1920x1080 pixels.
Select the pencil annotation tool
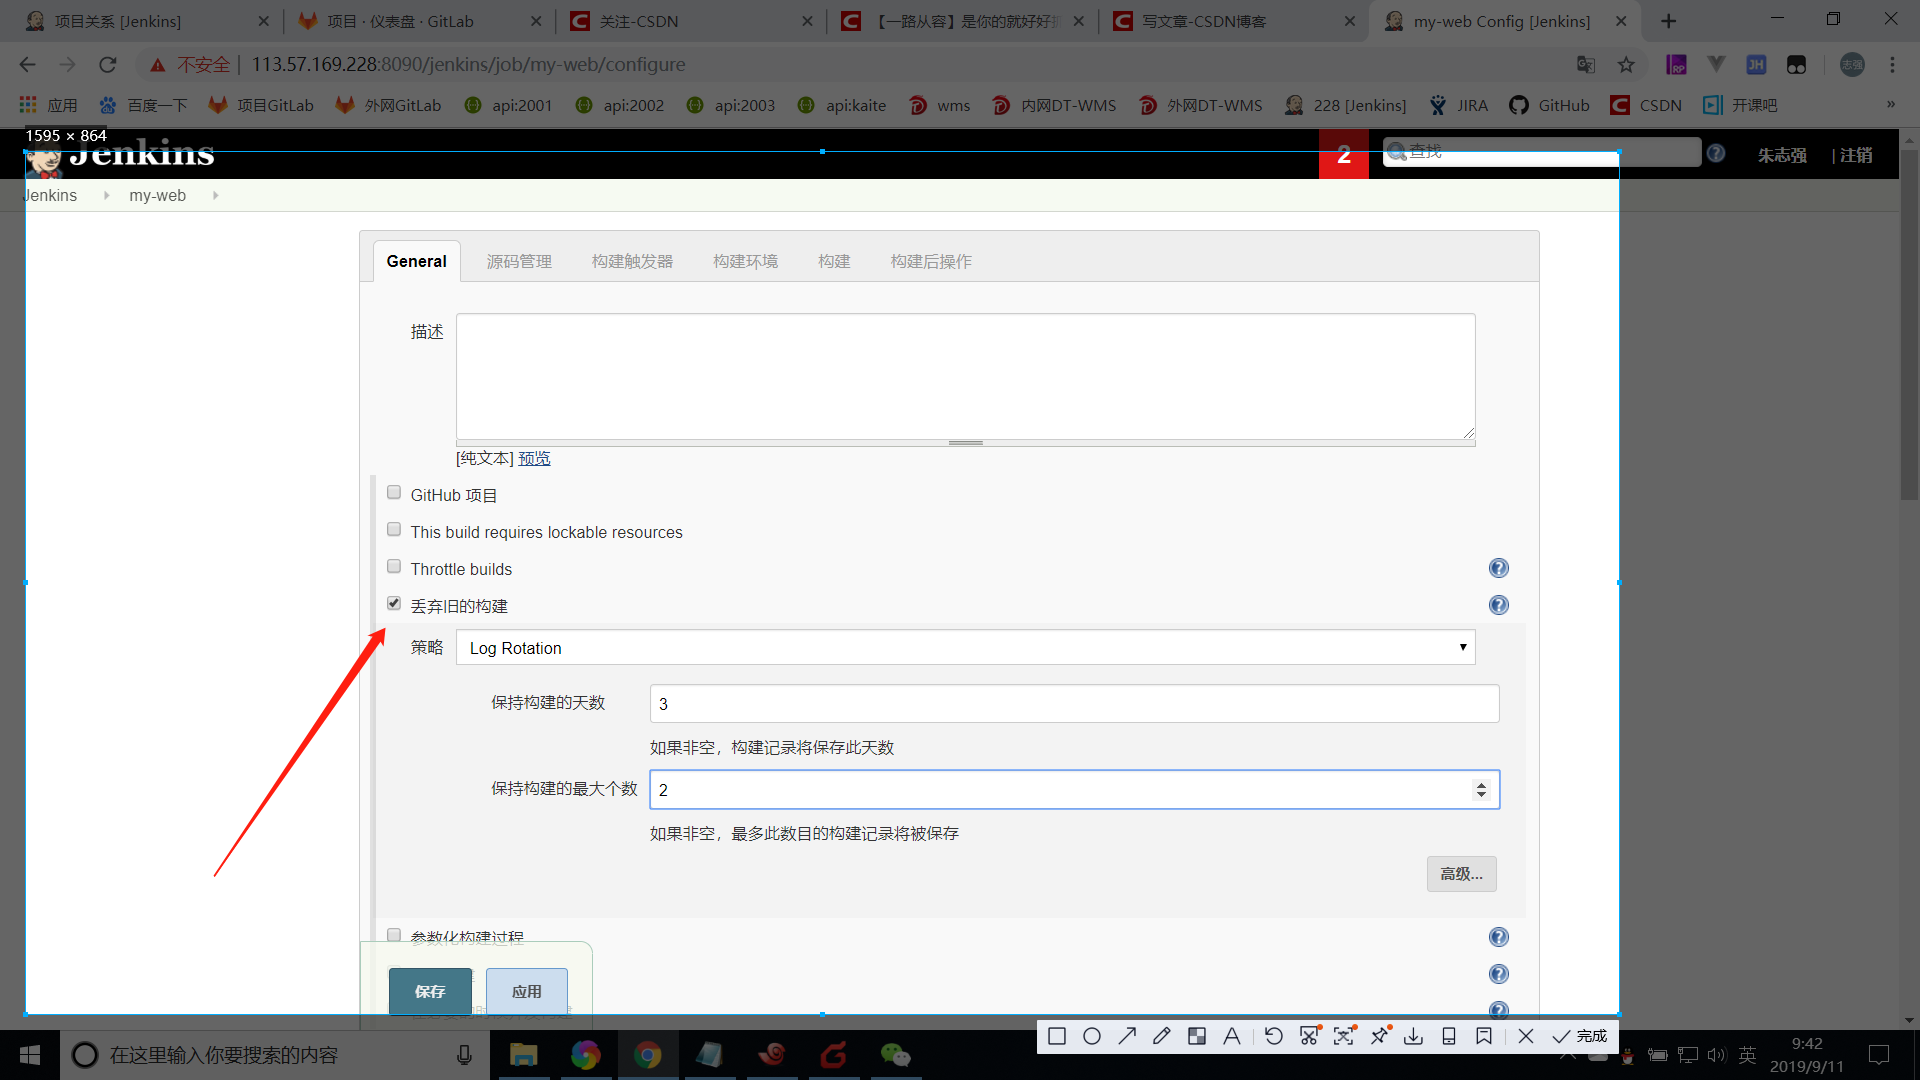[1162, 1036]
